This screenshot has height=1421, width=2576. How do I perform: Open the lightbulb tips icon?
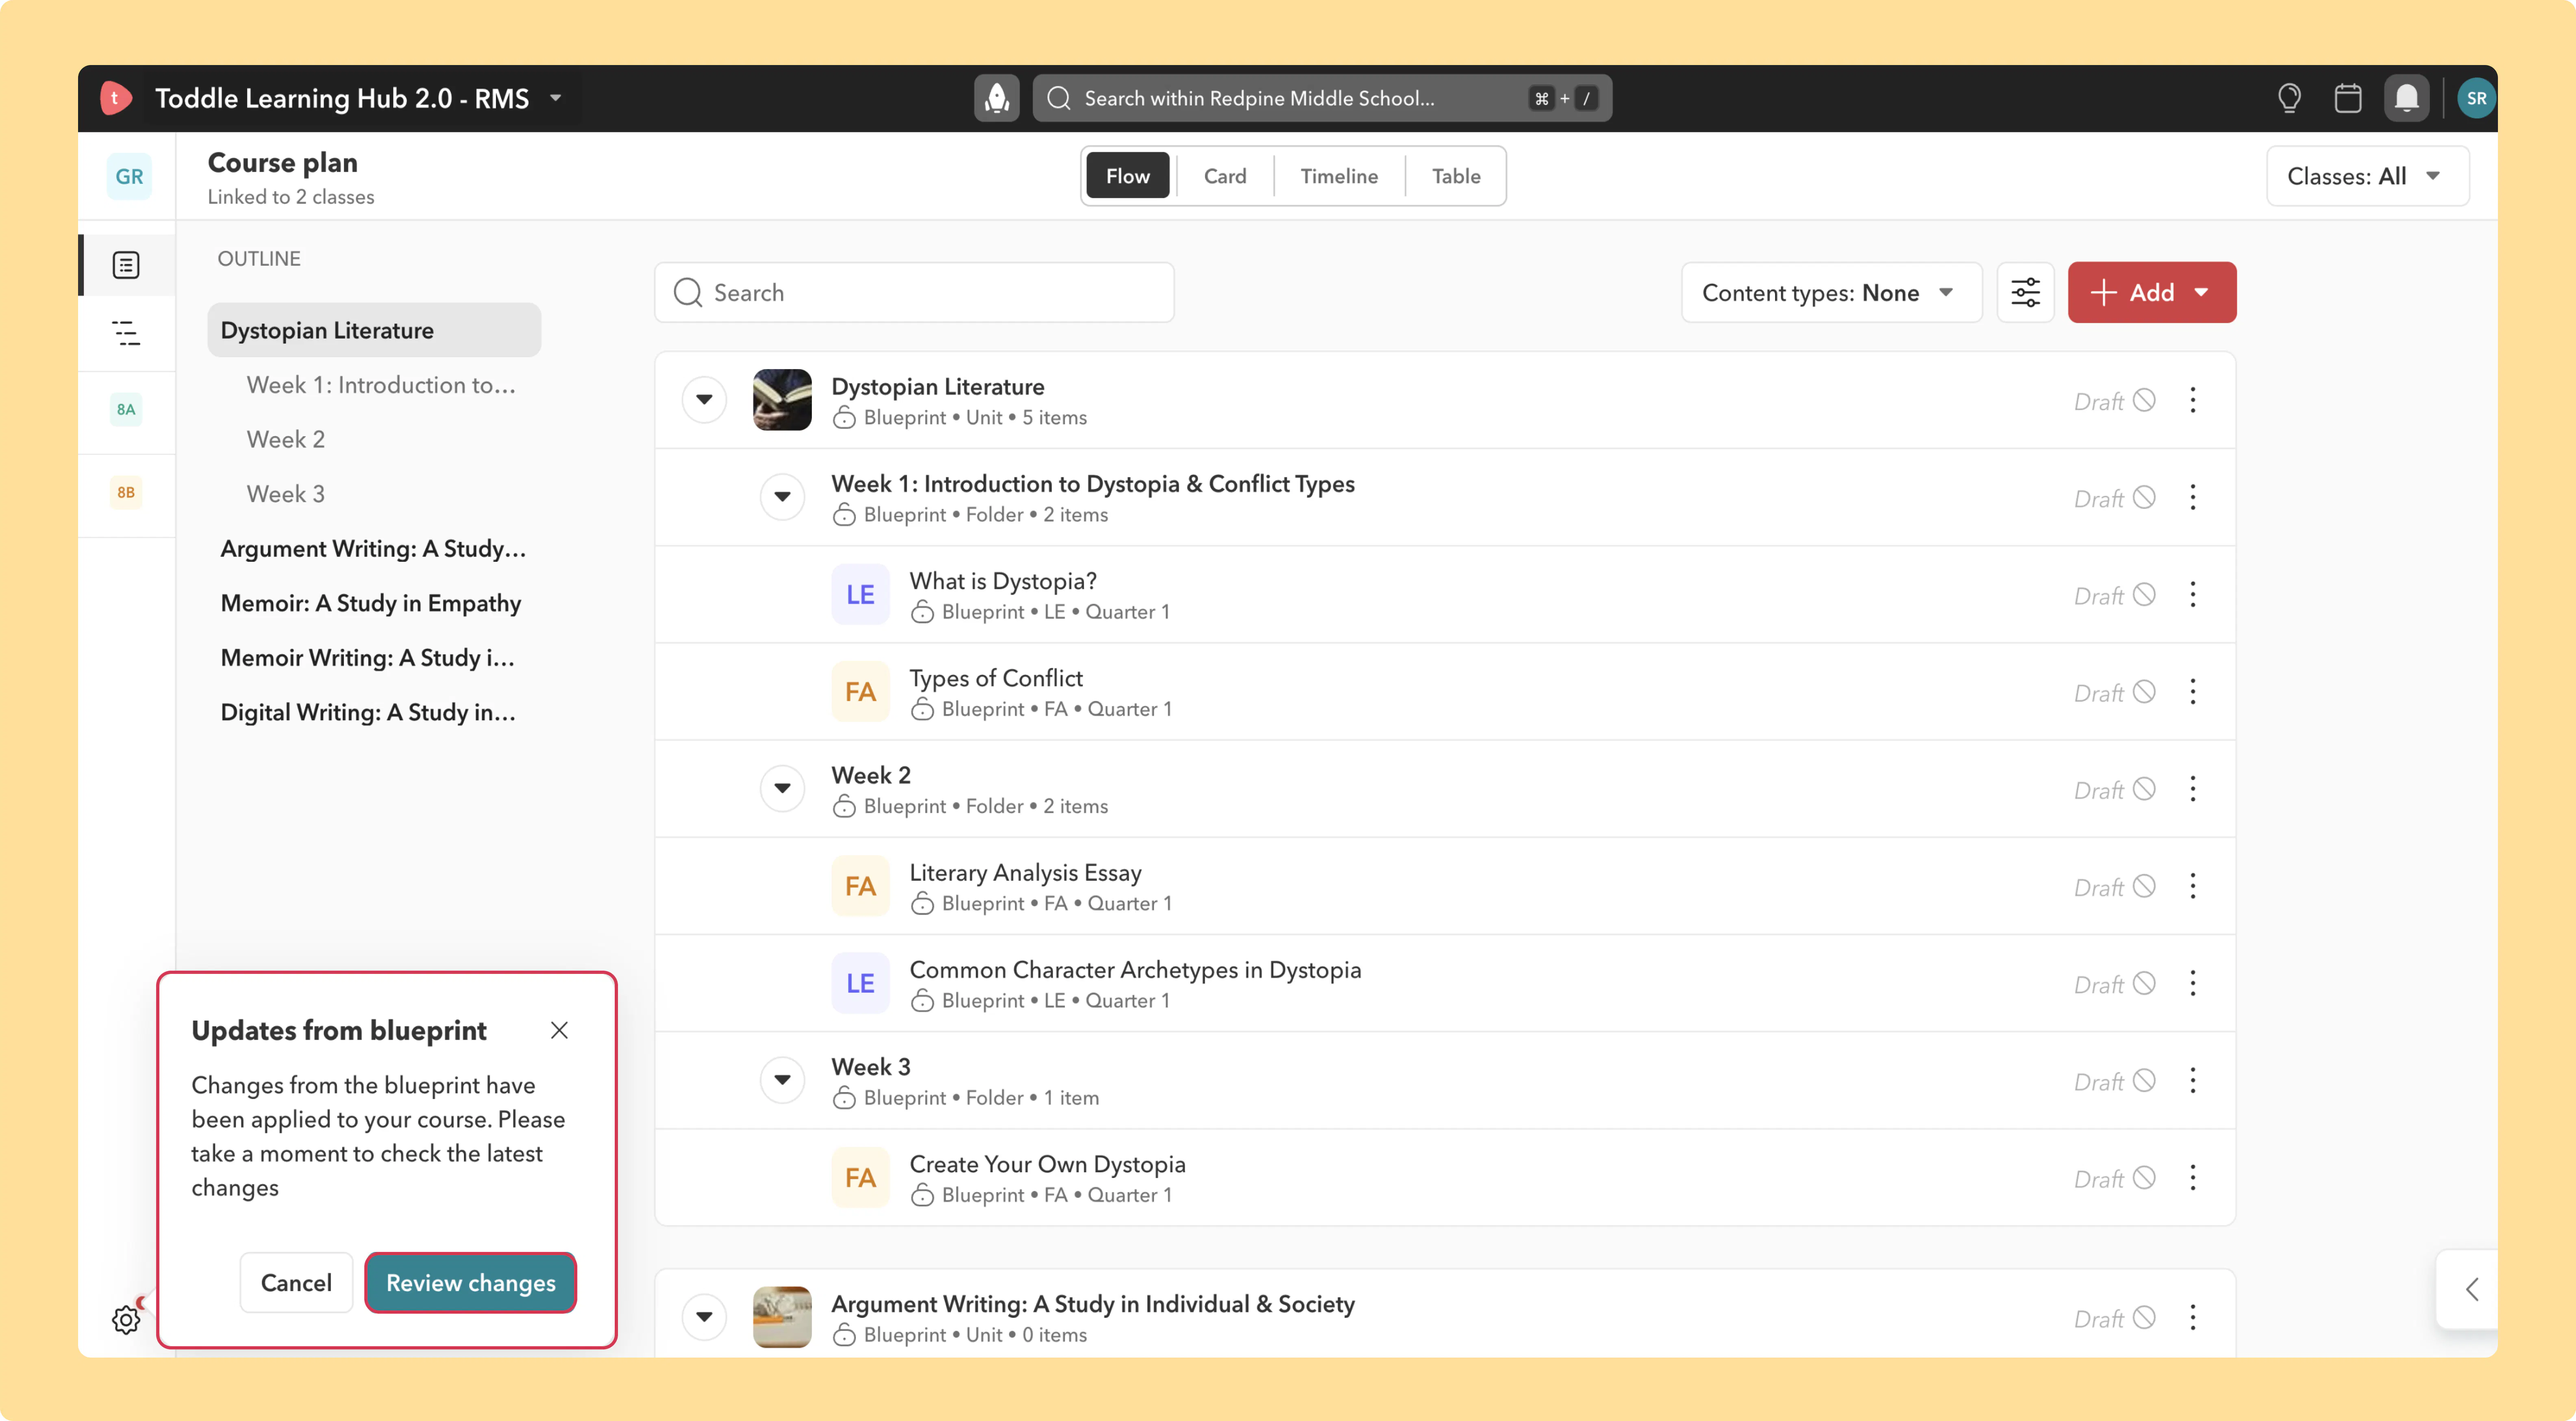2289,98
